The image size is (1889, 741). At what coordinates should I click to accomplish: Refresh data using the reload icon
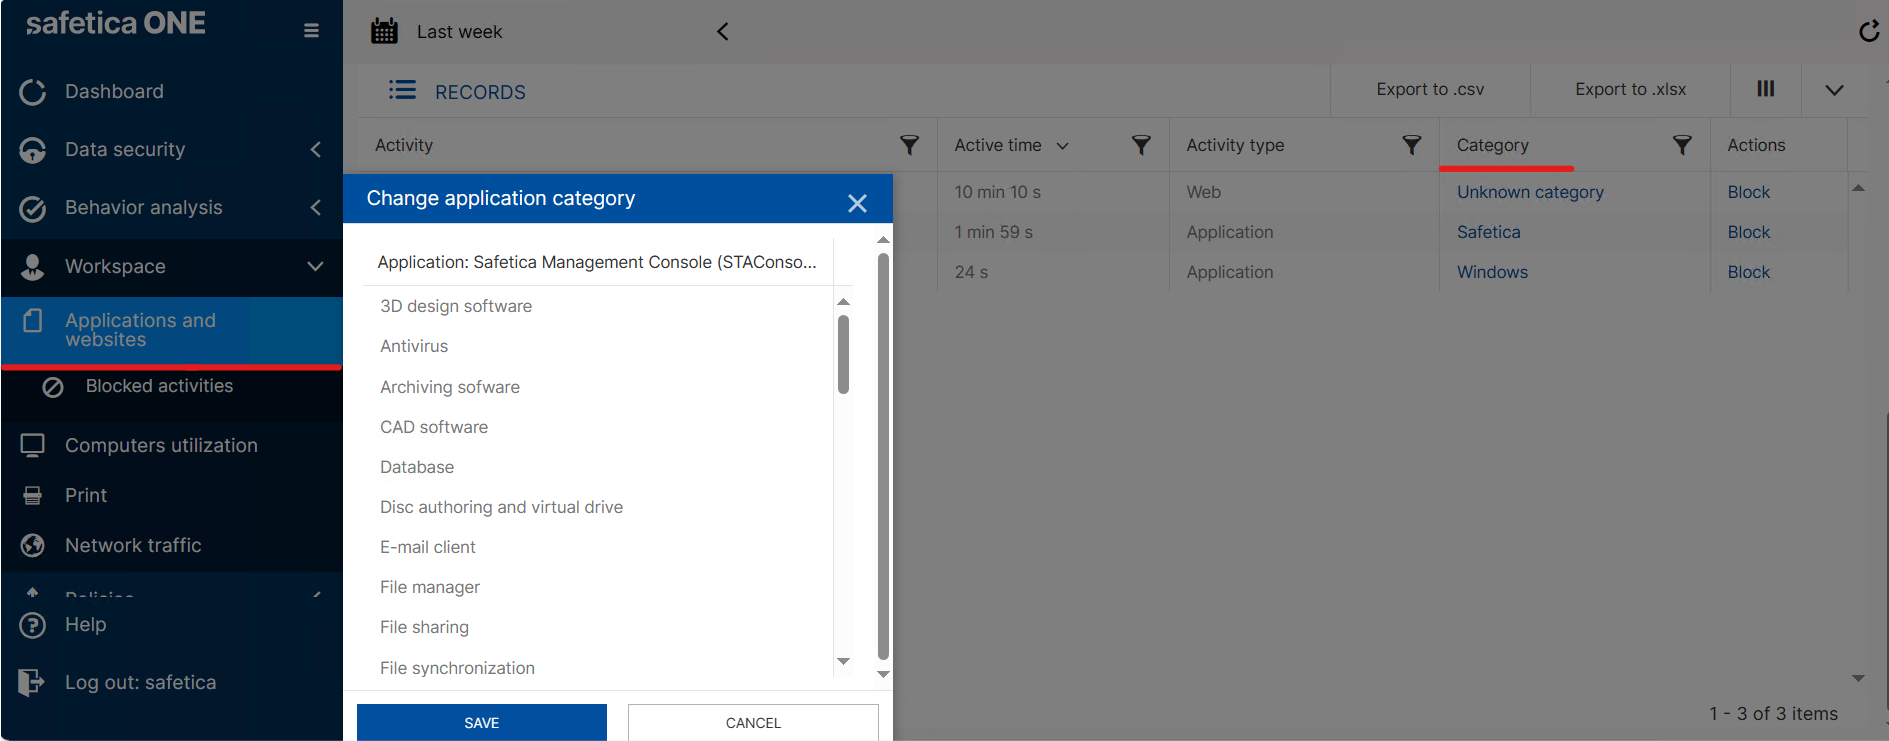pyautogui.click(x=1869, y=32)
